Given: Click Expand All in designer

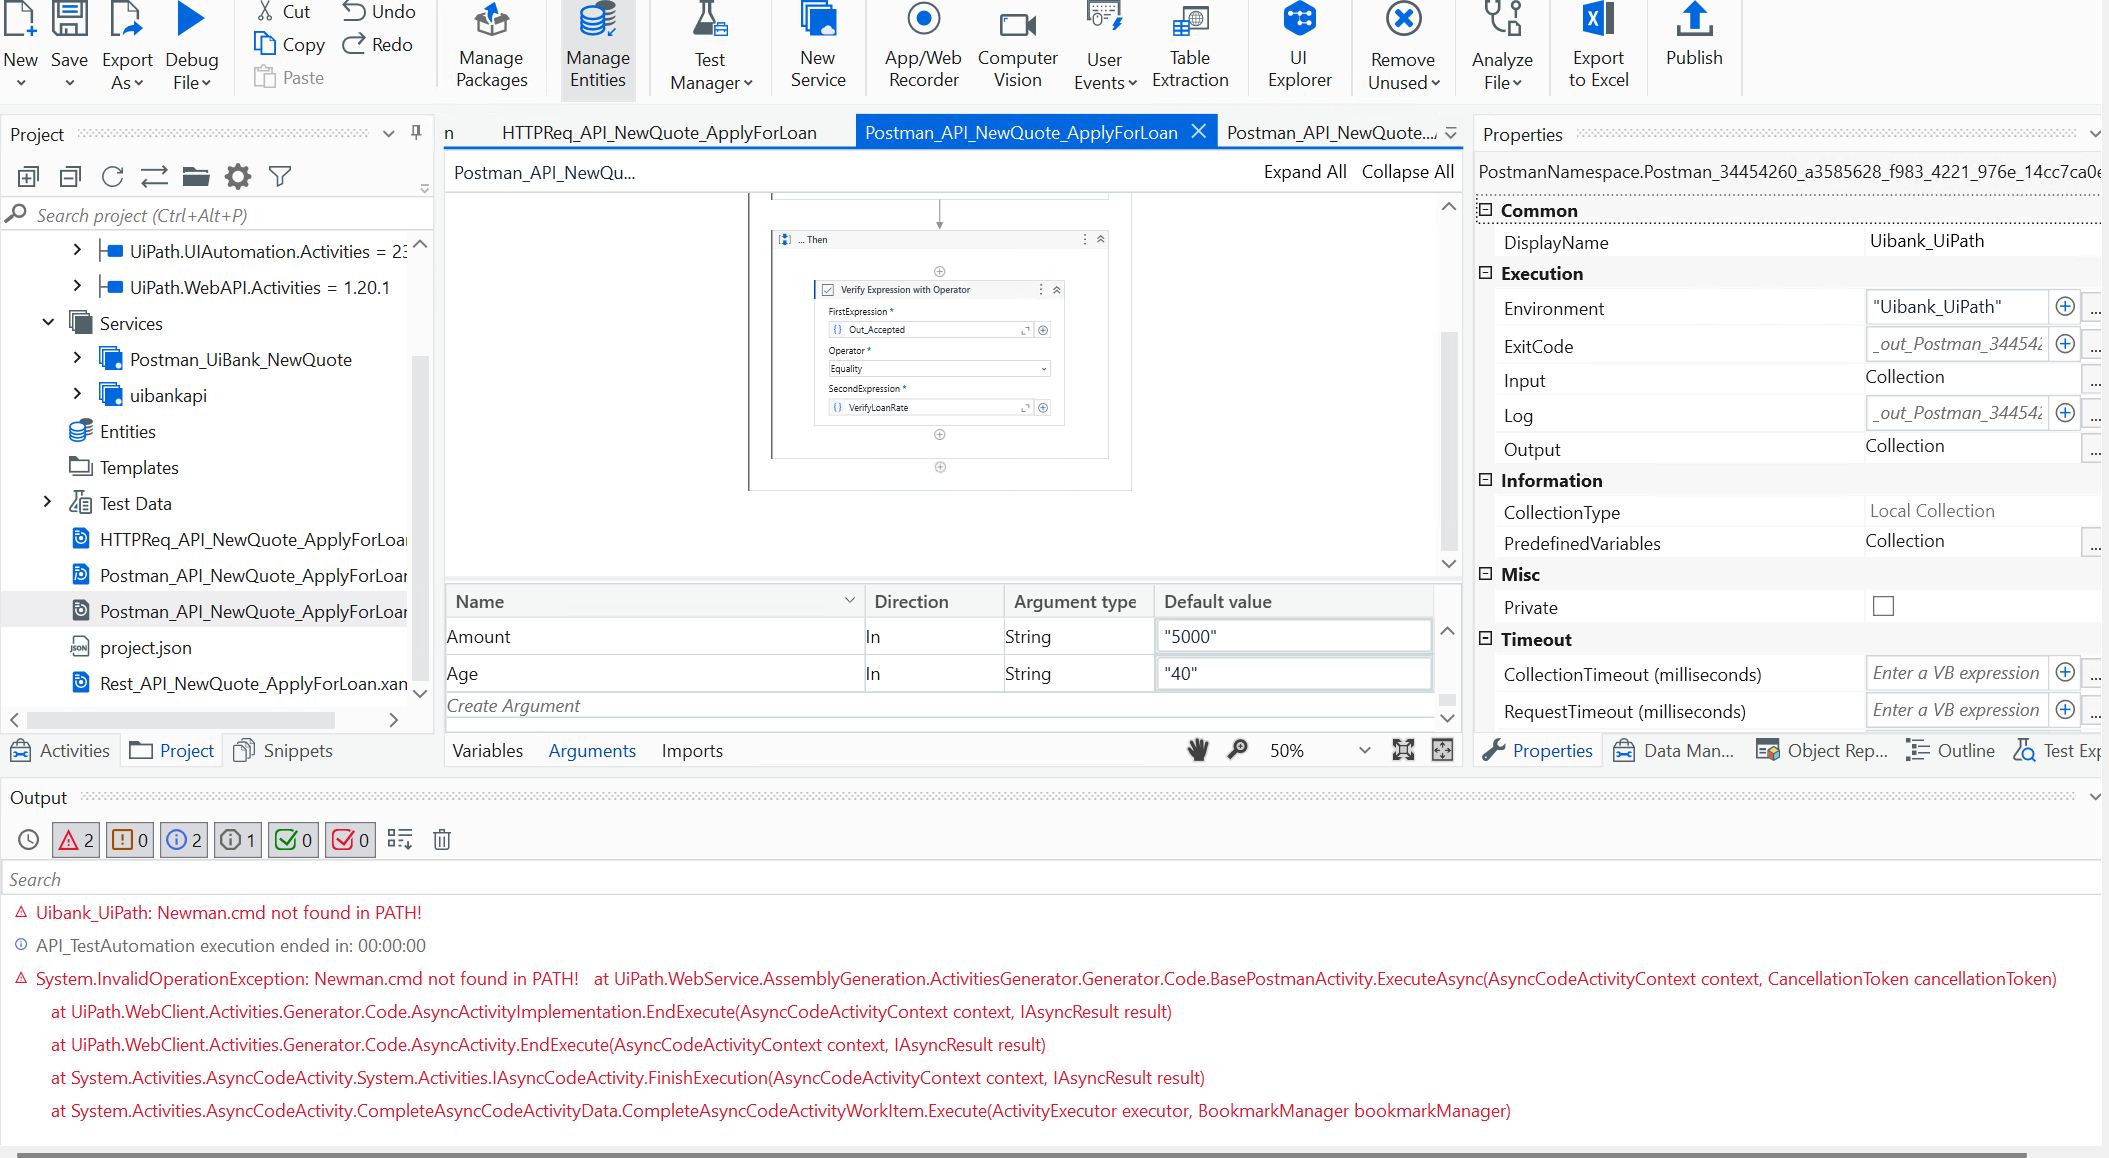Looking at the screenshot, I should pyautogui.click(x=1305, y=172).
